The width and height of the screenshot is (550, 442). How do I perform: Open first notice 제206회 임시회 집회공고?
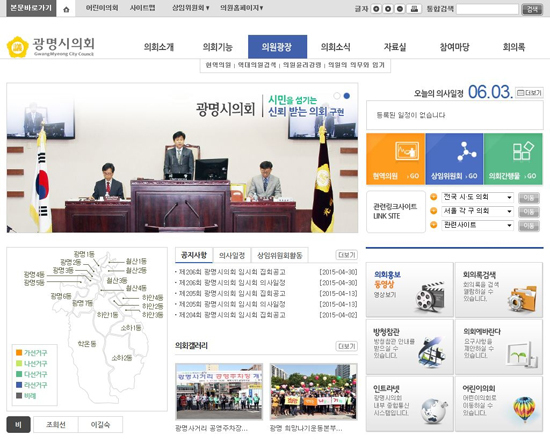coord(232,272)
